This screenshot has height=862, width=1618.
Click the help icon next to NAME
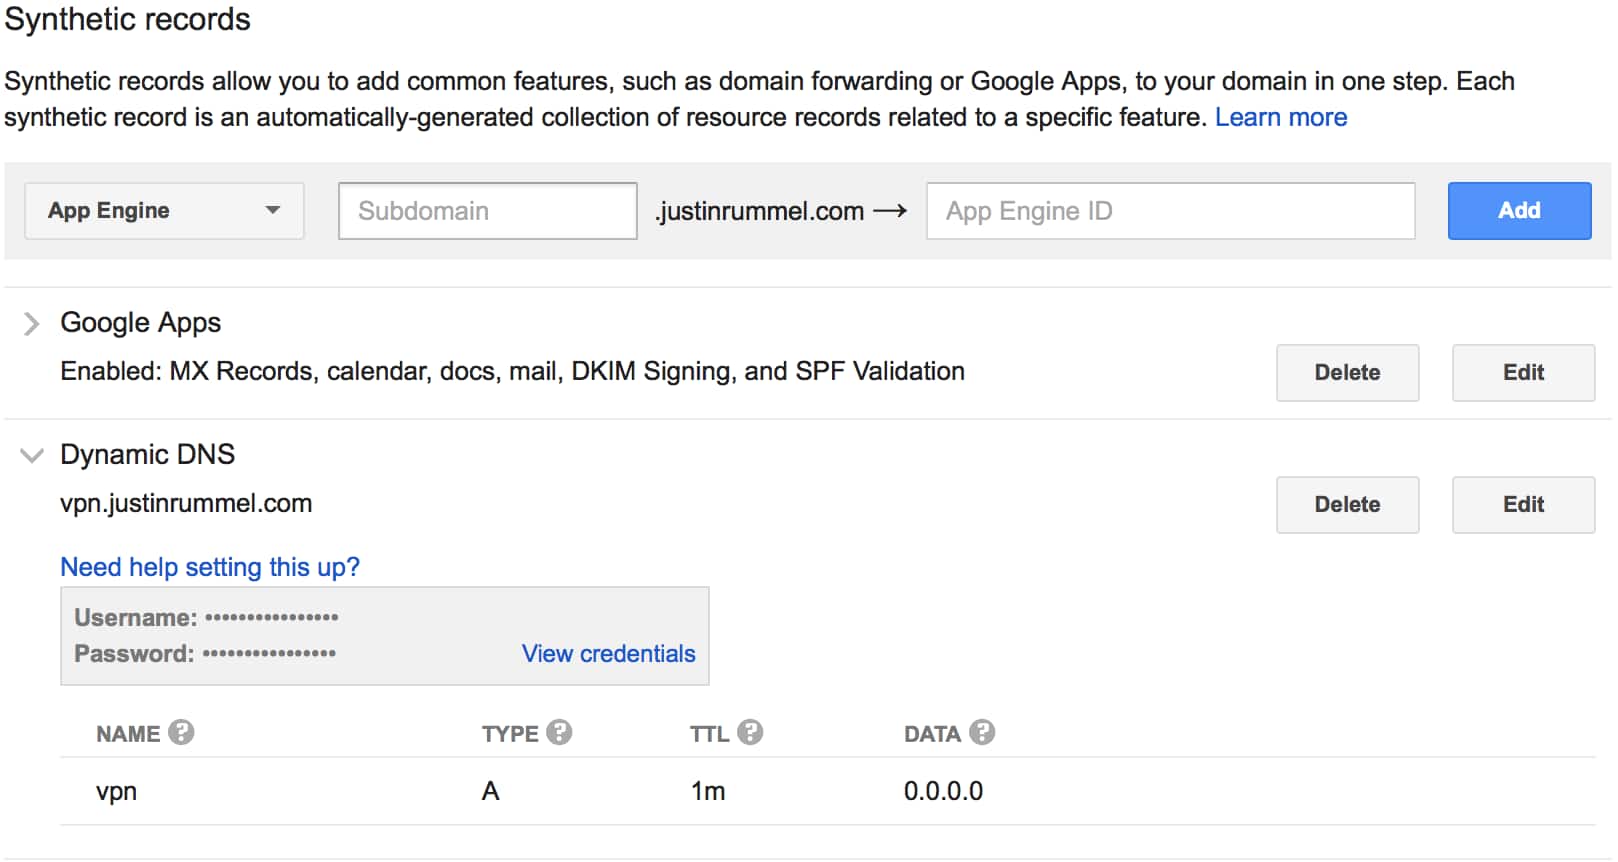click(181, 733)
